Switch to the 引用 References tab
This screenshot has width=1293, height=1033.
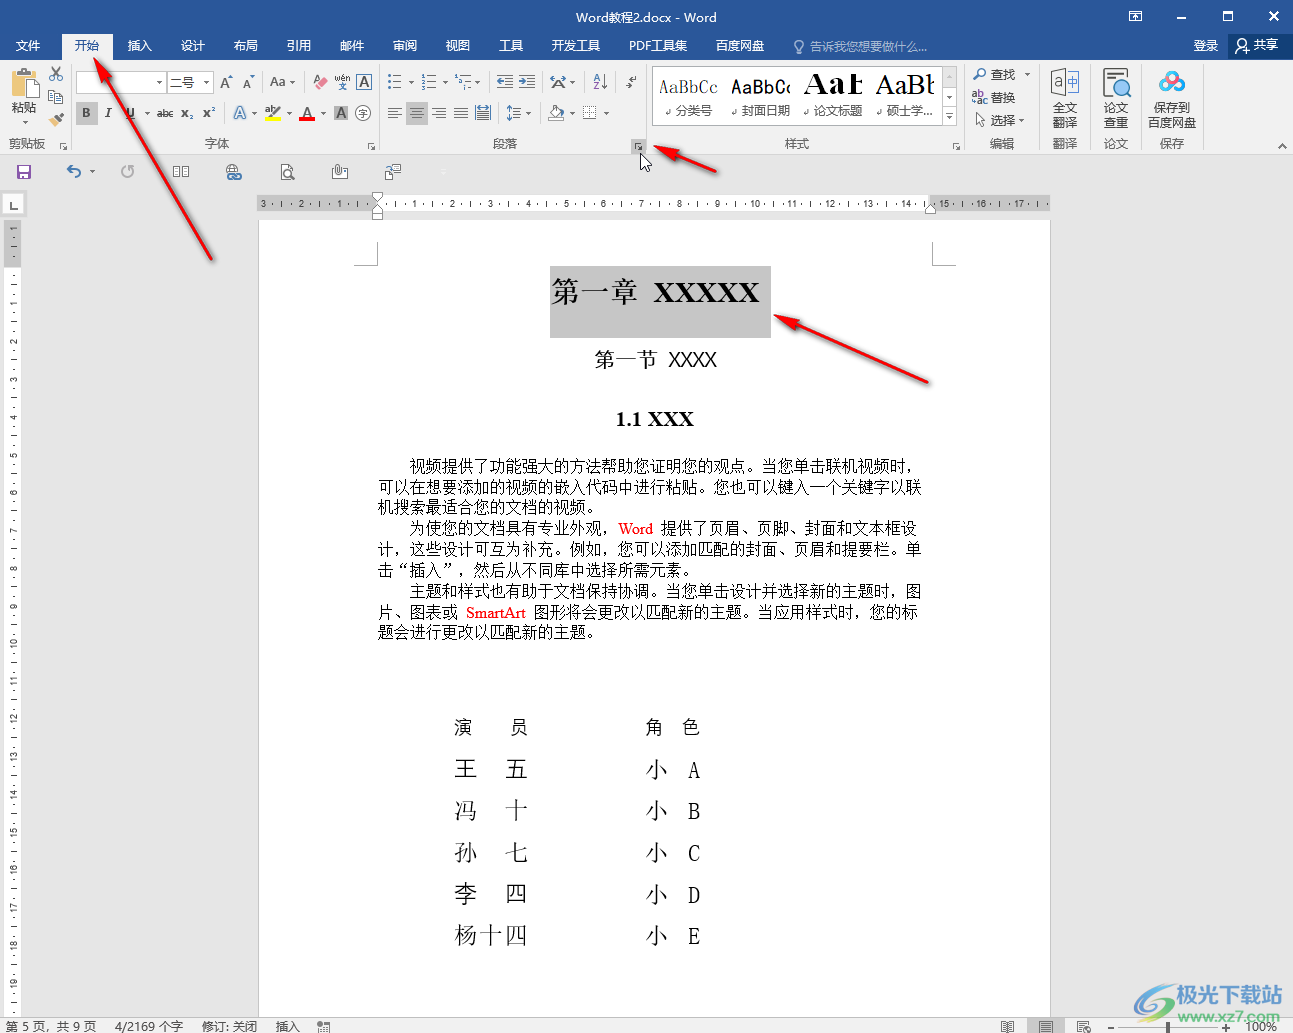pos(299,46)
